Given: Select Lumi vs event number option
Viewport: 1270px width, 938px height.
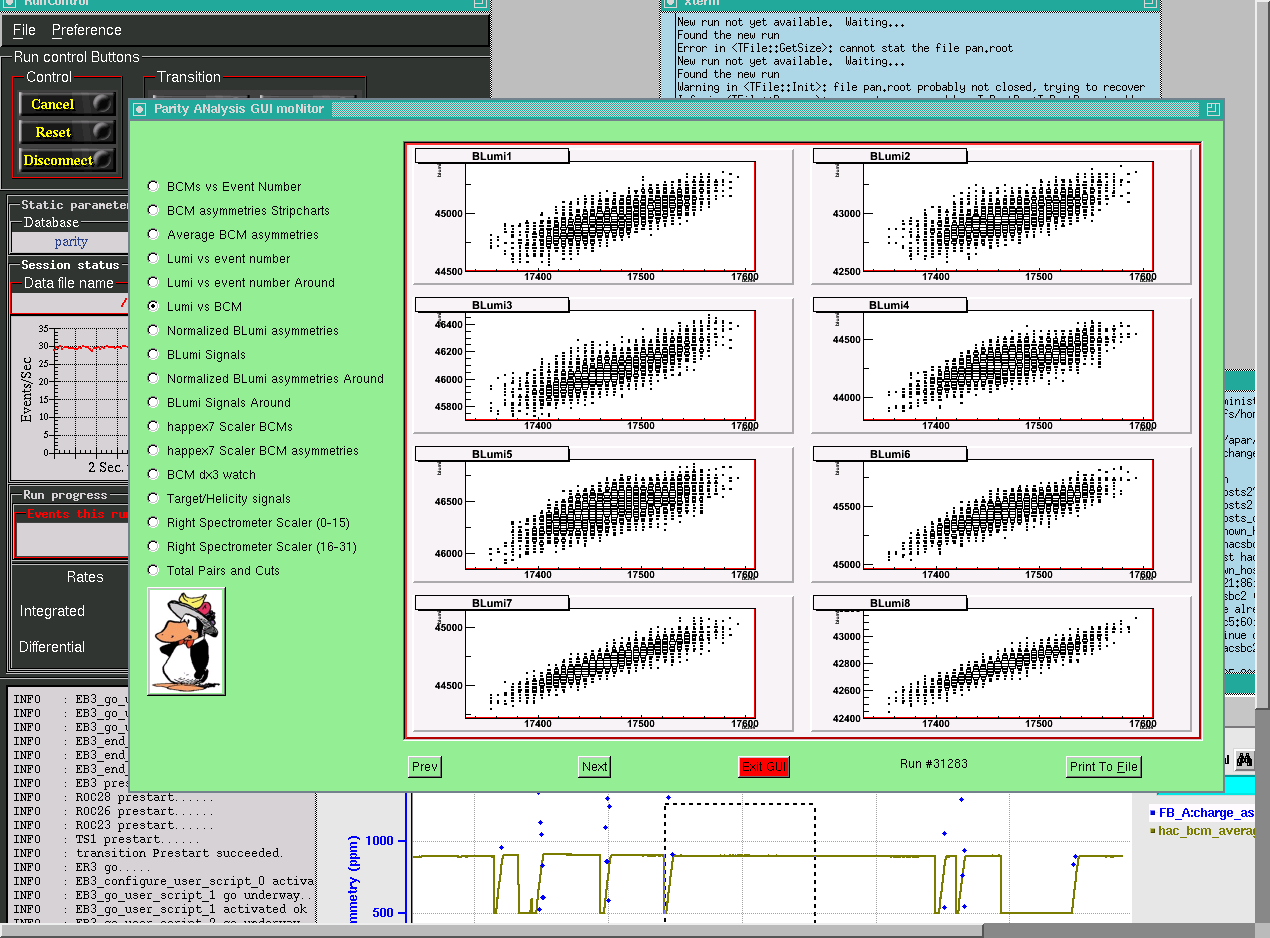Looking at the screenshot, I should [153, 258].
